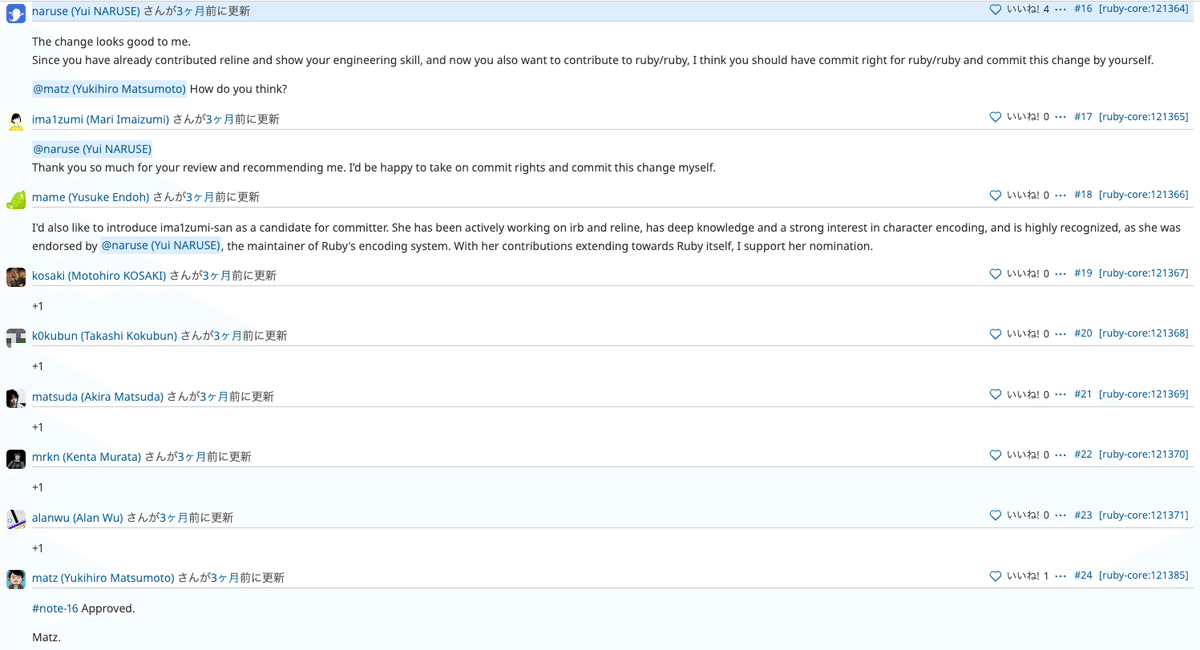
Task: Open k0kubun (Takashi Kokubun) profile link
Action: coord(104,336)
